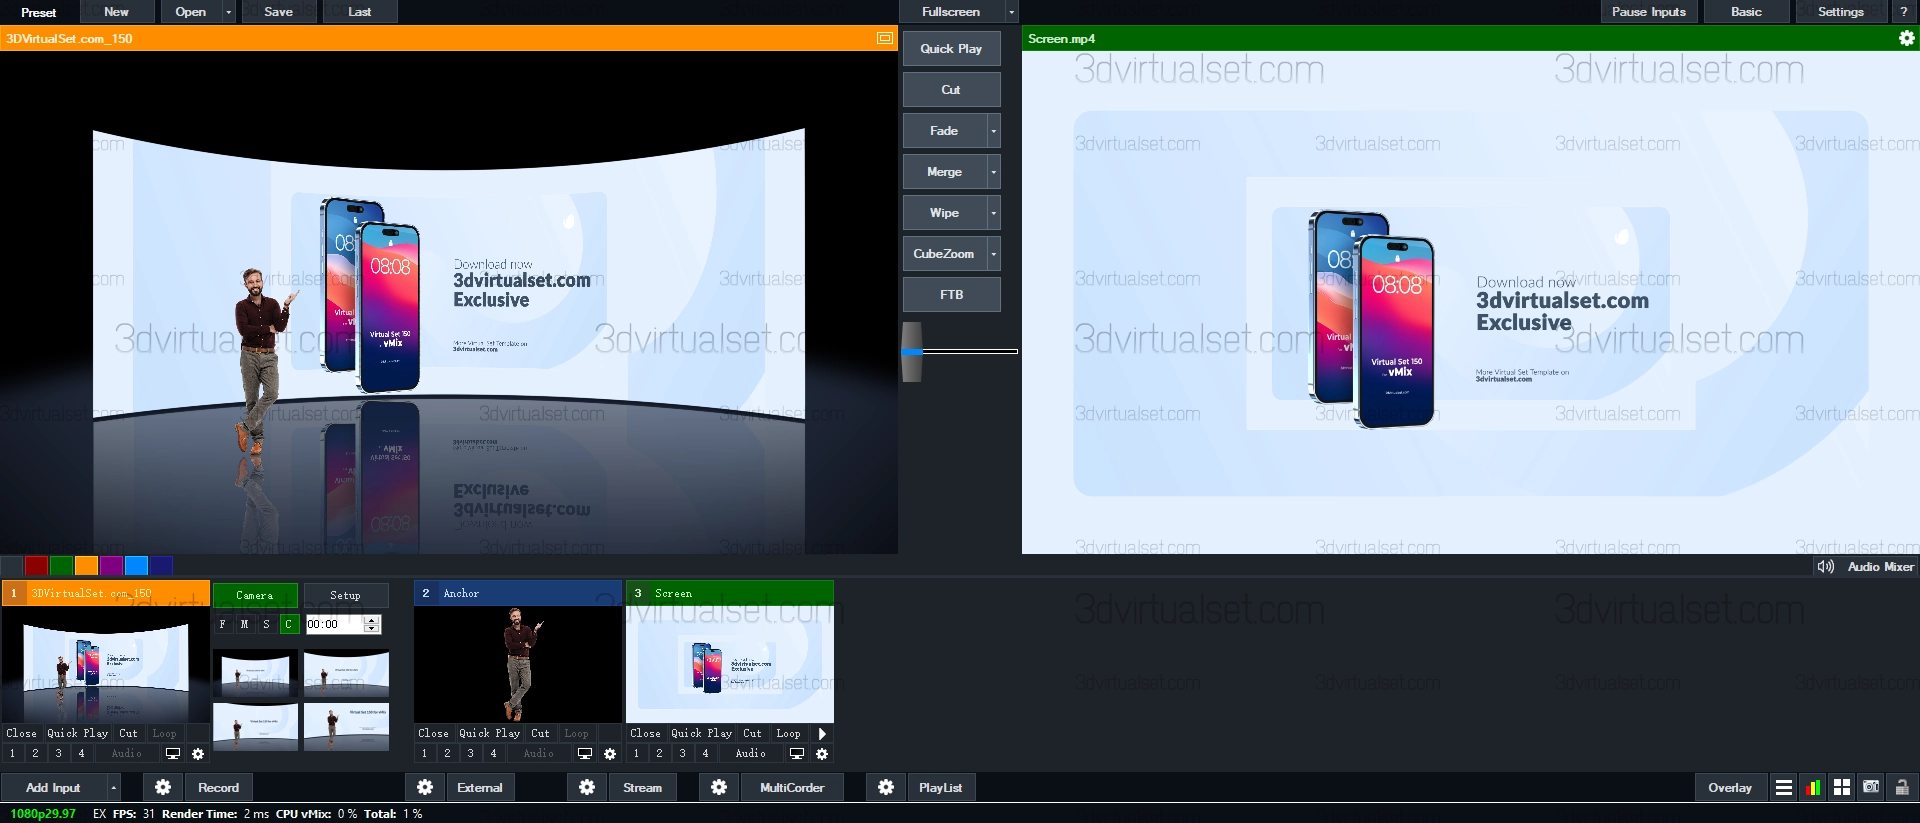The image size is (1920, 823).
Task: Switch to the Setup tab
Action: pos(345,595)
